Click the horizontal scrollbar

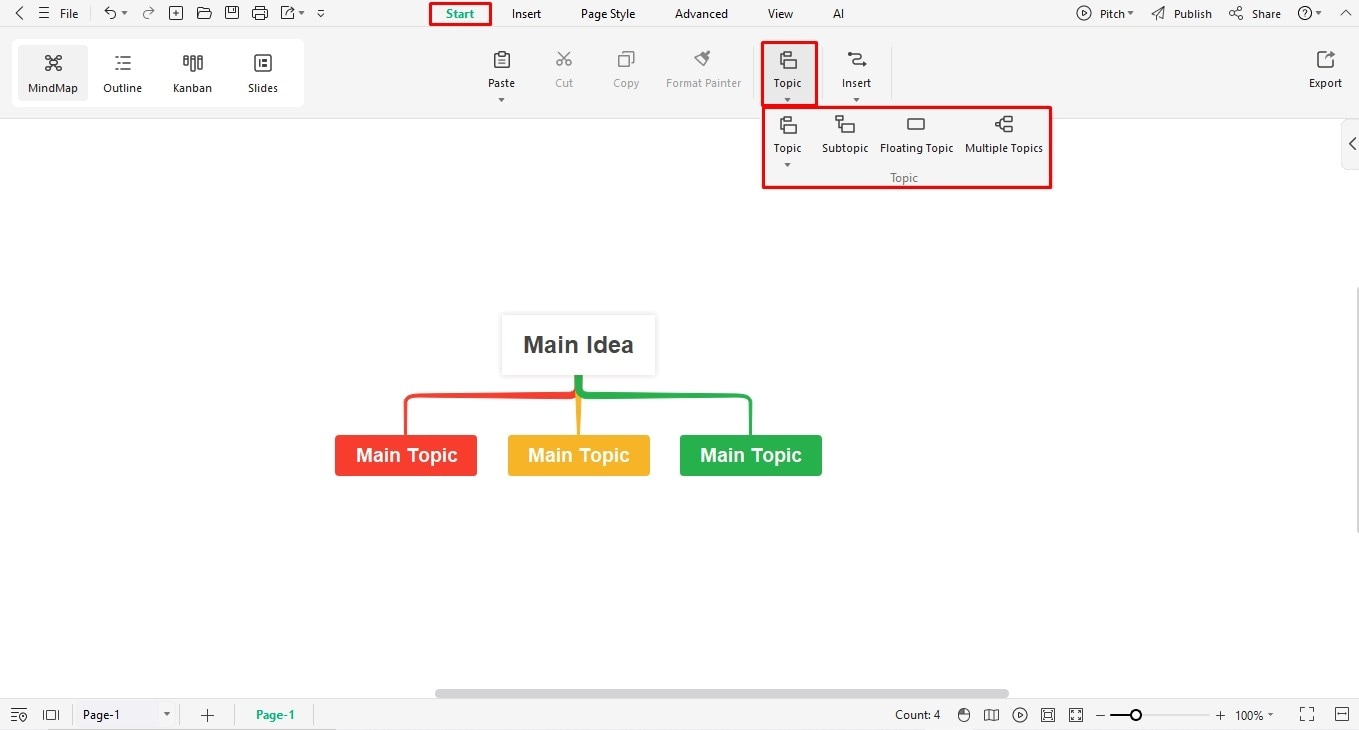tap(722, 693)
